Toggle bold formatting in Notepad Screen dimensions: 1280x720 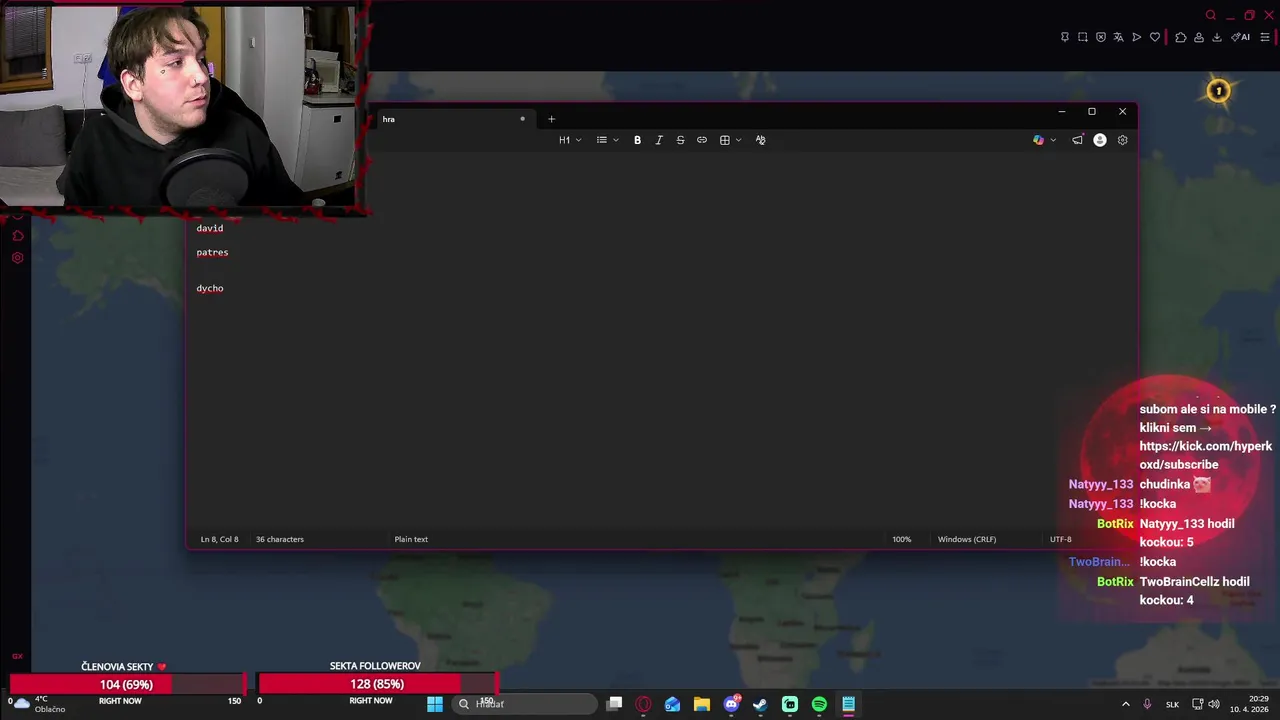click(x=637, y=140)
